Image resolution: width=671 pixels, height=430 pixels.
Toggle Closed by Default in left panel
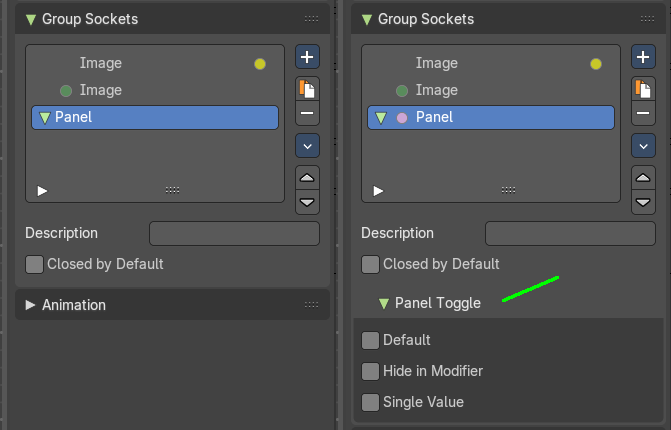pos(34,264)
